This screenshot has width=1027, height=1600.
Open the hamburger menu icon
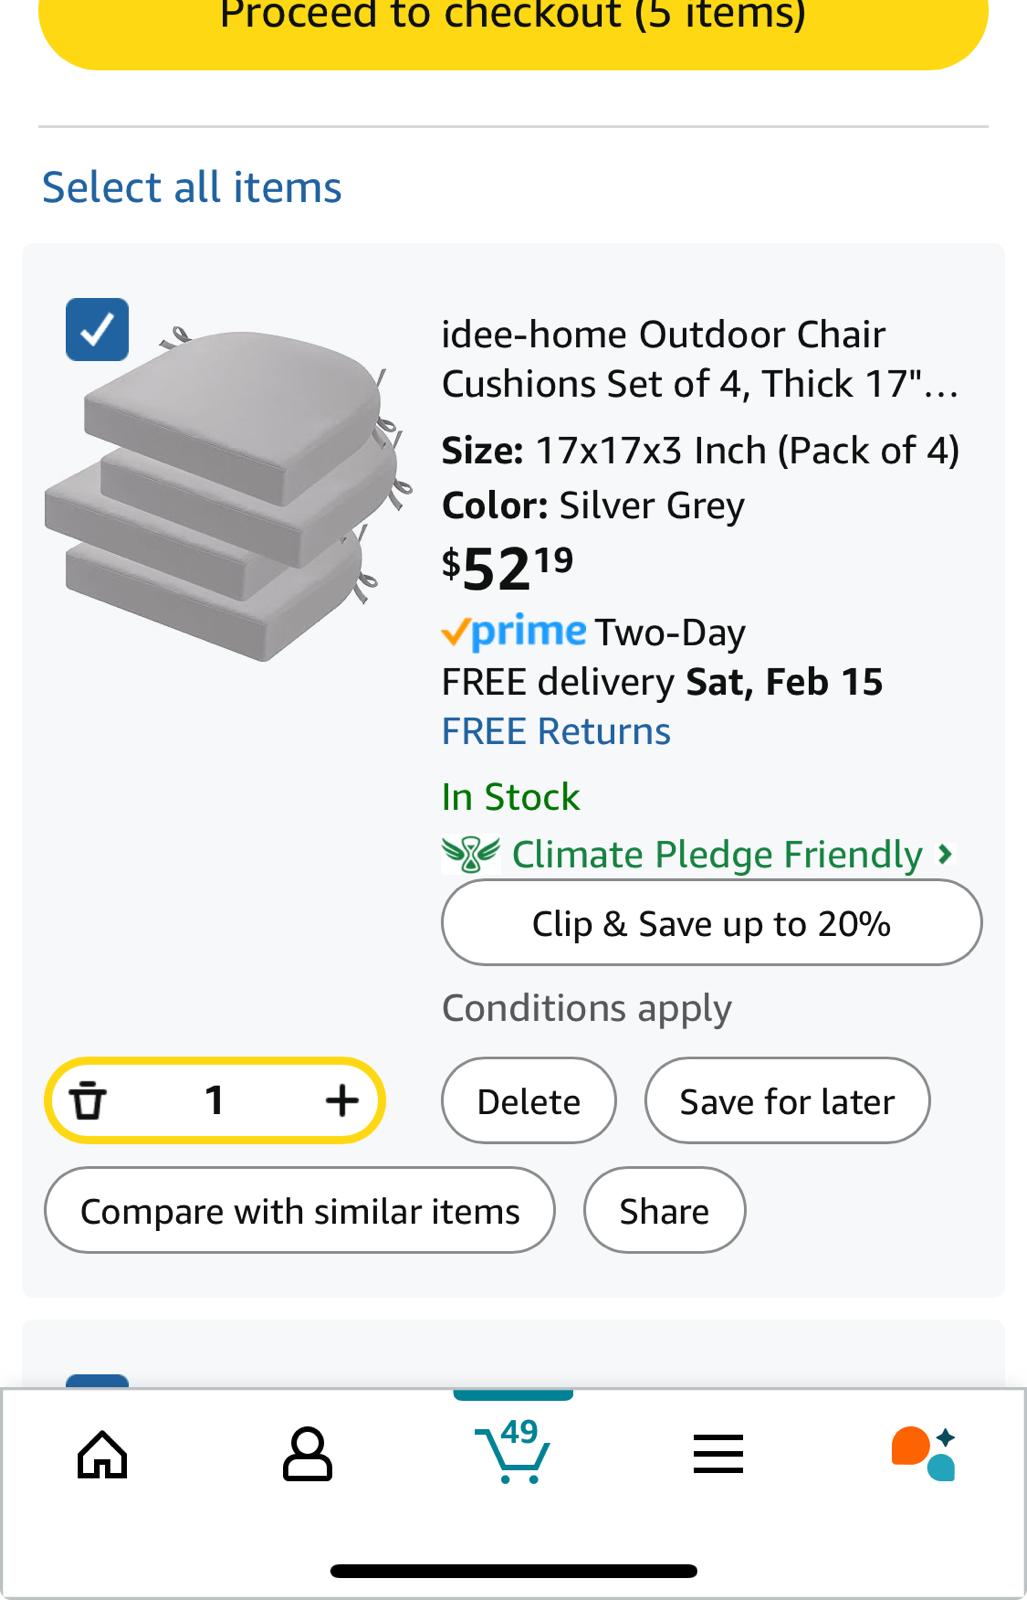[x=718, y=1454]
